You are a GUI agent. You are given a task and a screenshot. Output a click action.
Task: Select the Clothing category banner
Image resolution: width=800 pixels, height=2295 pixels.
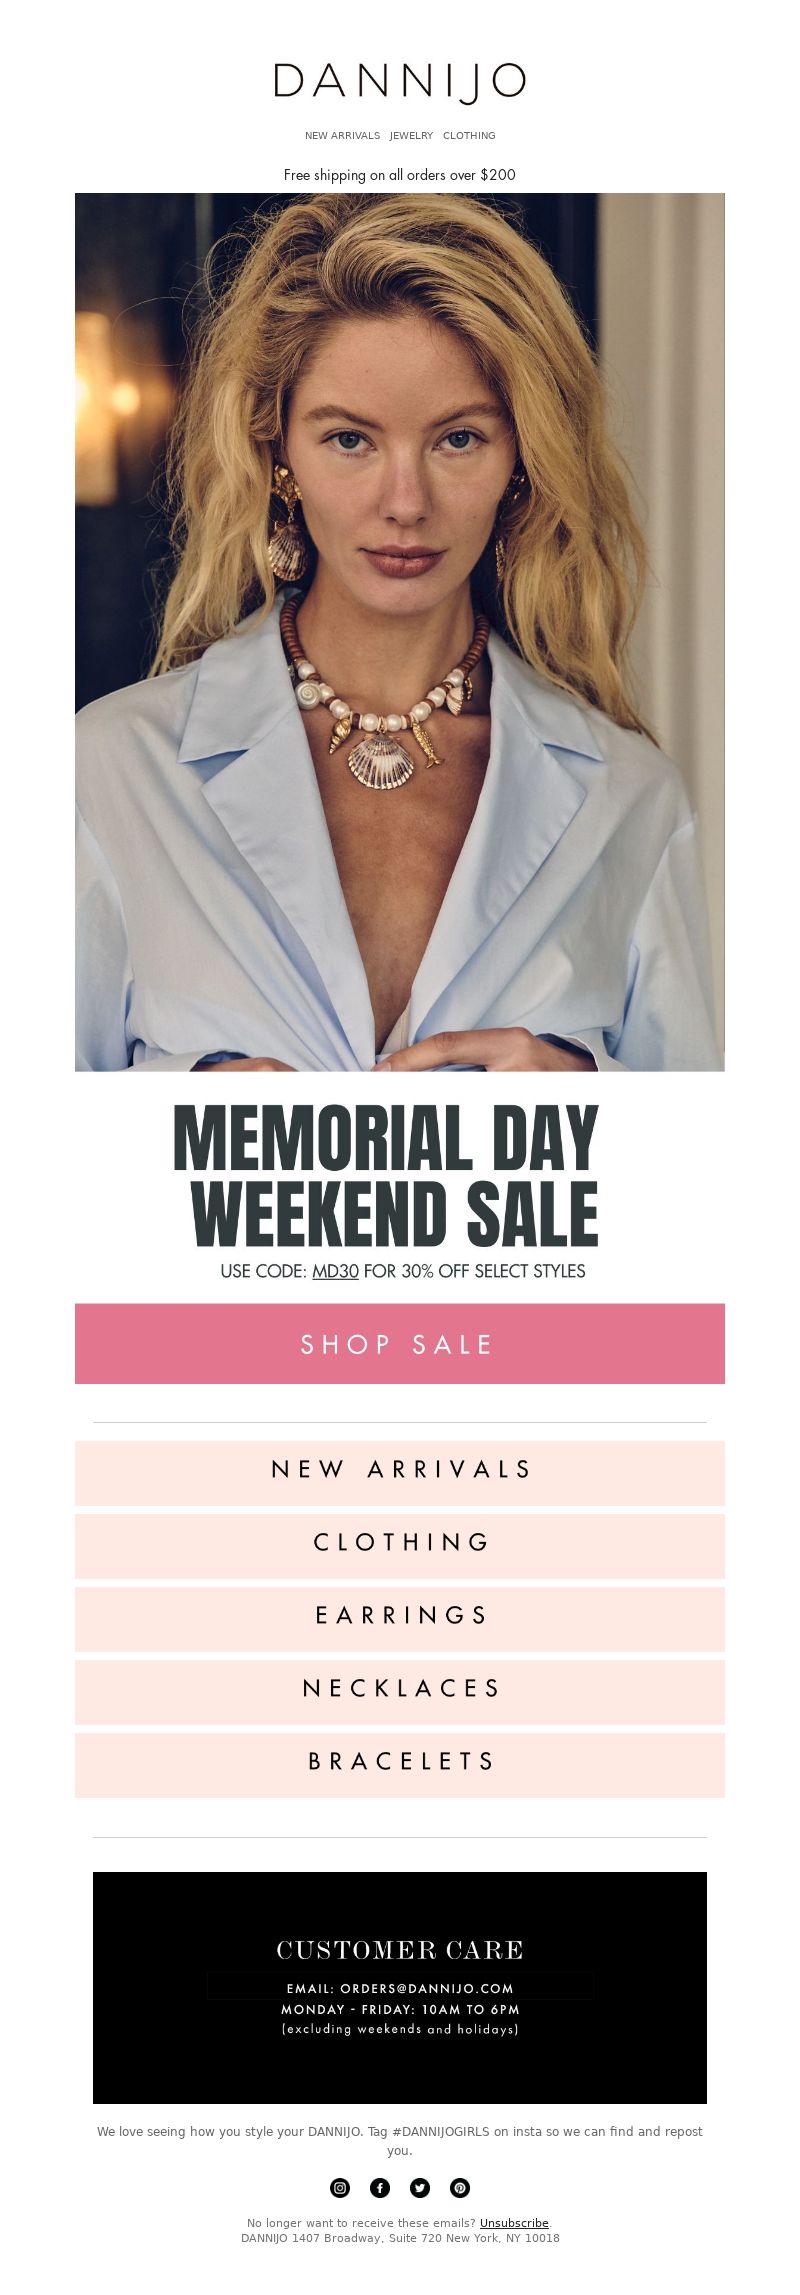(400, 1545)
